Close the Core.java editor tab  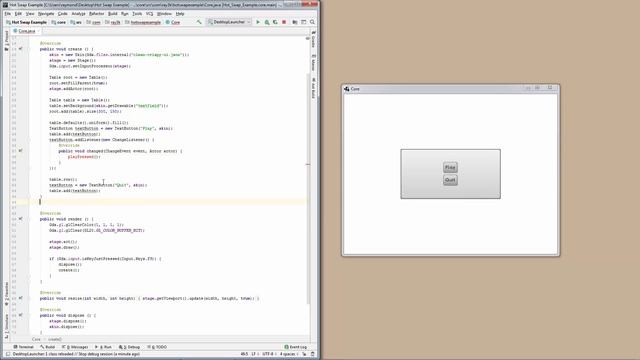pyautogui.click(x=39, y=31)
